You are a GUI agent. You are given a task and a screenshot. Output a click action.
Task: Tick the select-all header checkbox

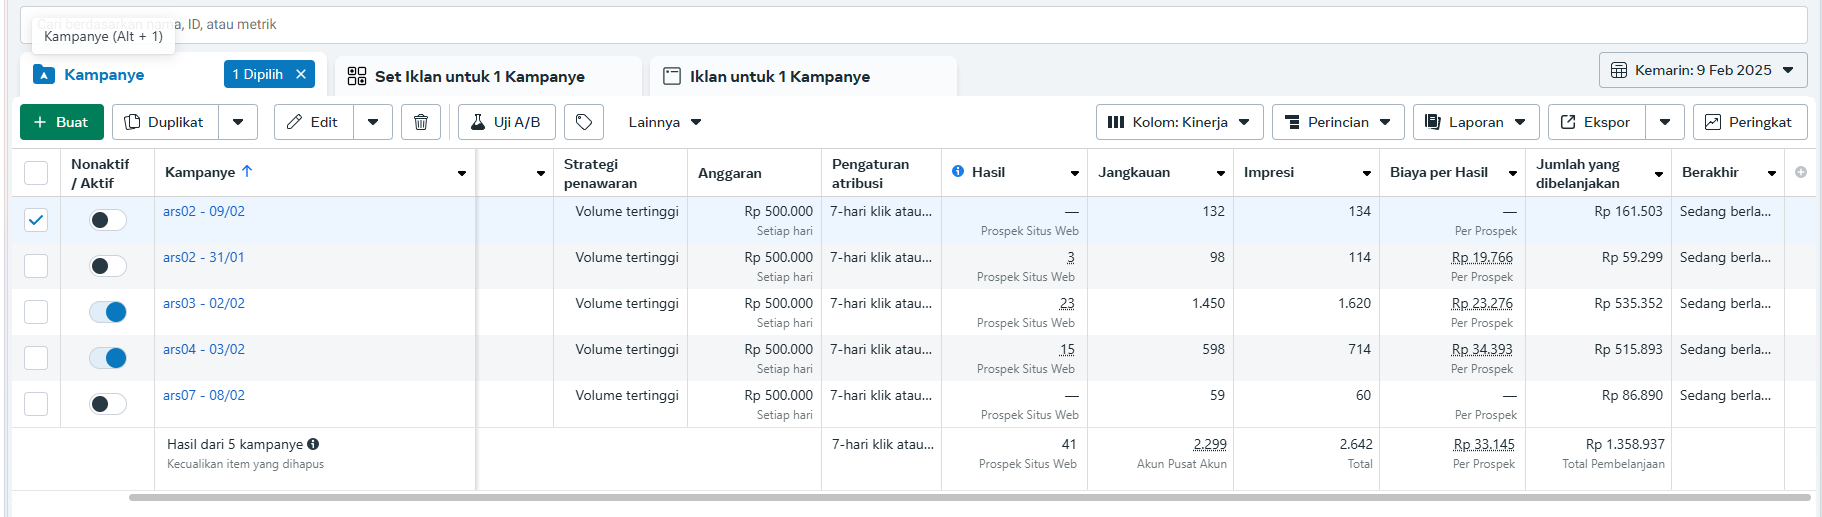tap(36, 173)
